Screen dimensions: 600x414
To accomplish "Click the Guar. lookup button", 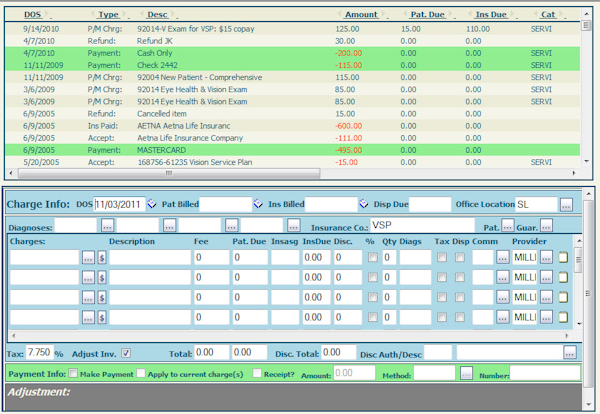I will 546,225.
